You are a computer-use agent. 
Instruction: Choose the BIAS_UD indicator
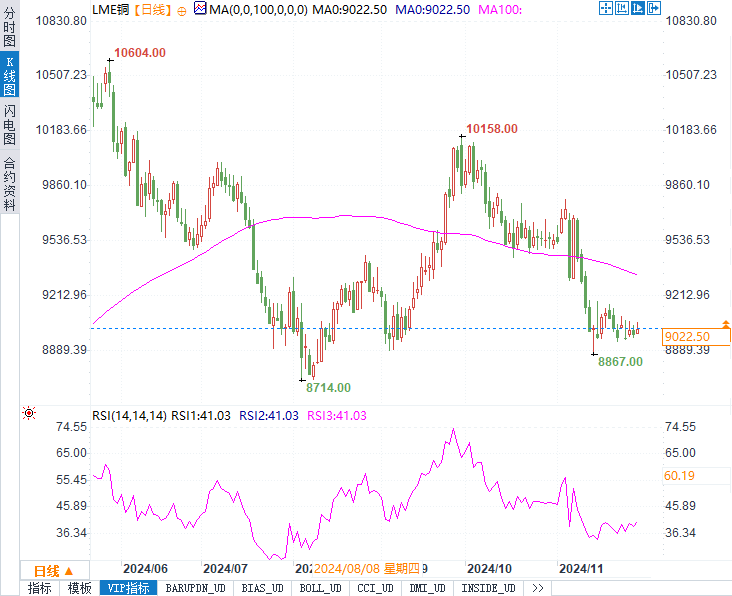tap(262, 588)
